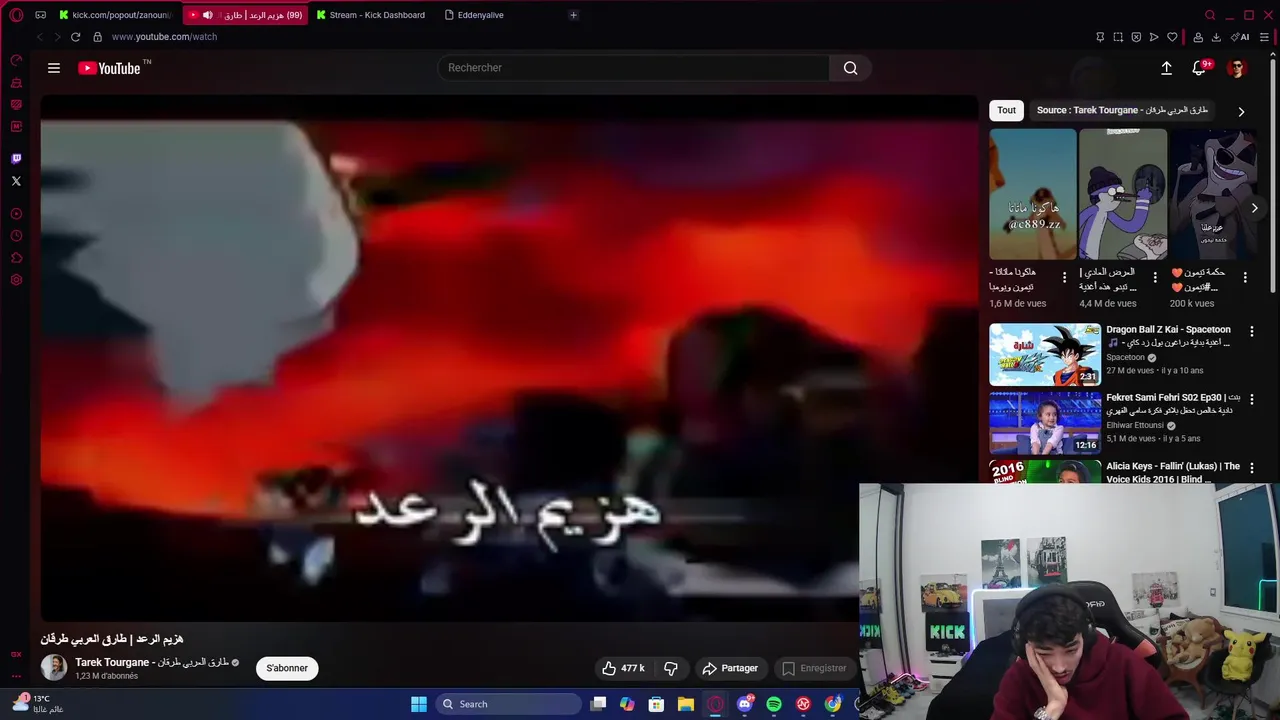The image size is (1280, 720).
Task: Open the Aria AI toolbar button
Action: (x=1240, y=37)
